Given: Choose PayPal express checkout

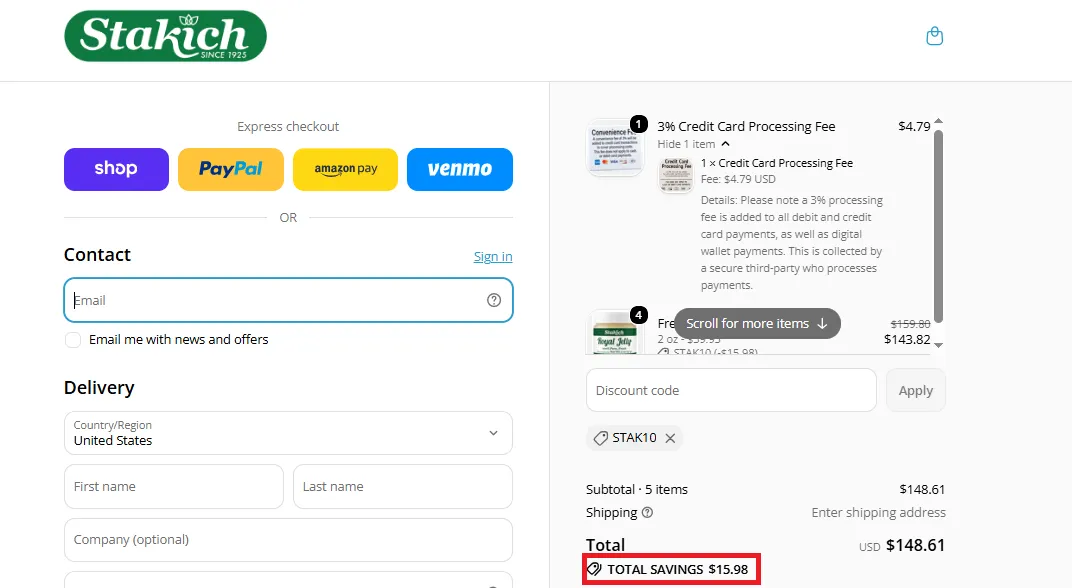Looking at the screenshot, I should click(230, 169).
